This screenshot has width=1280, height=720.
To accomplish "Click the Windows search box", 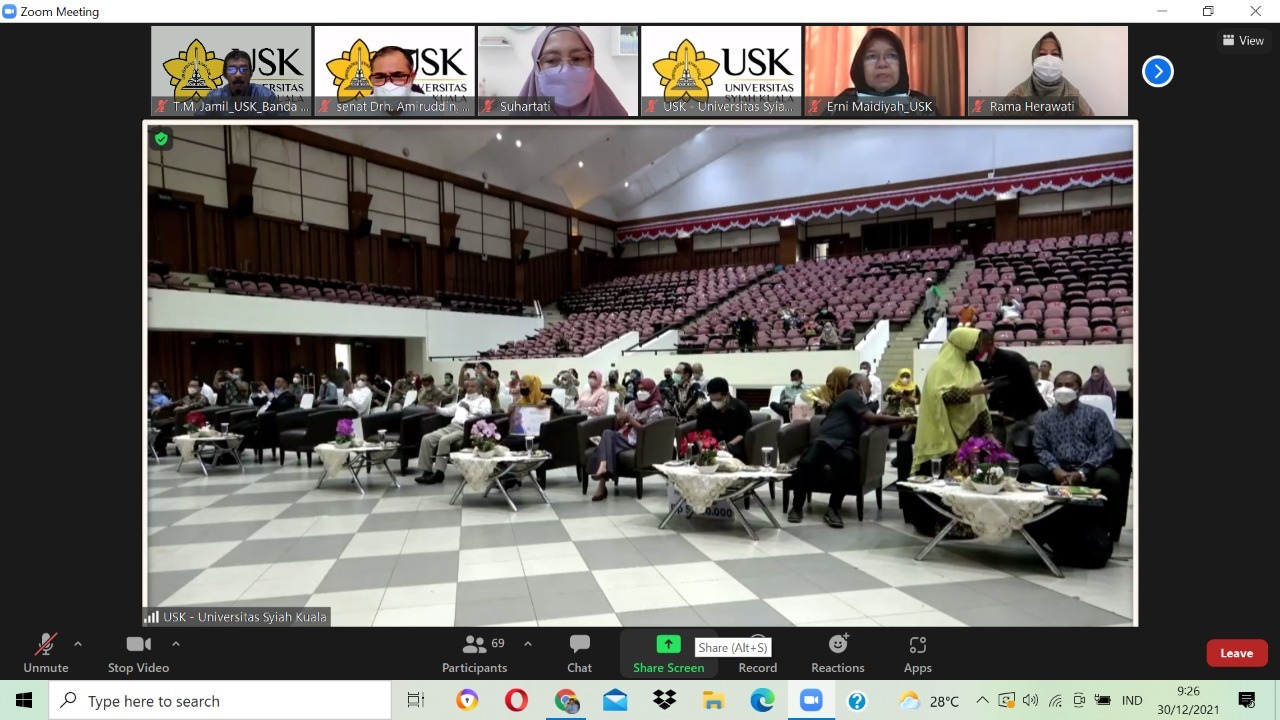I will 220,701.
